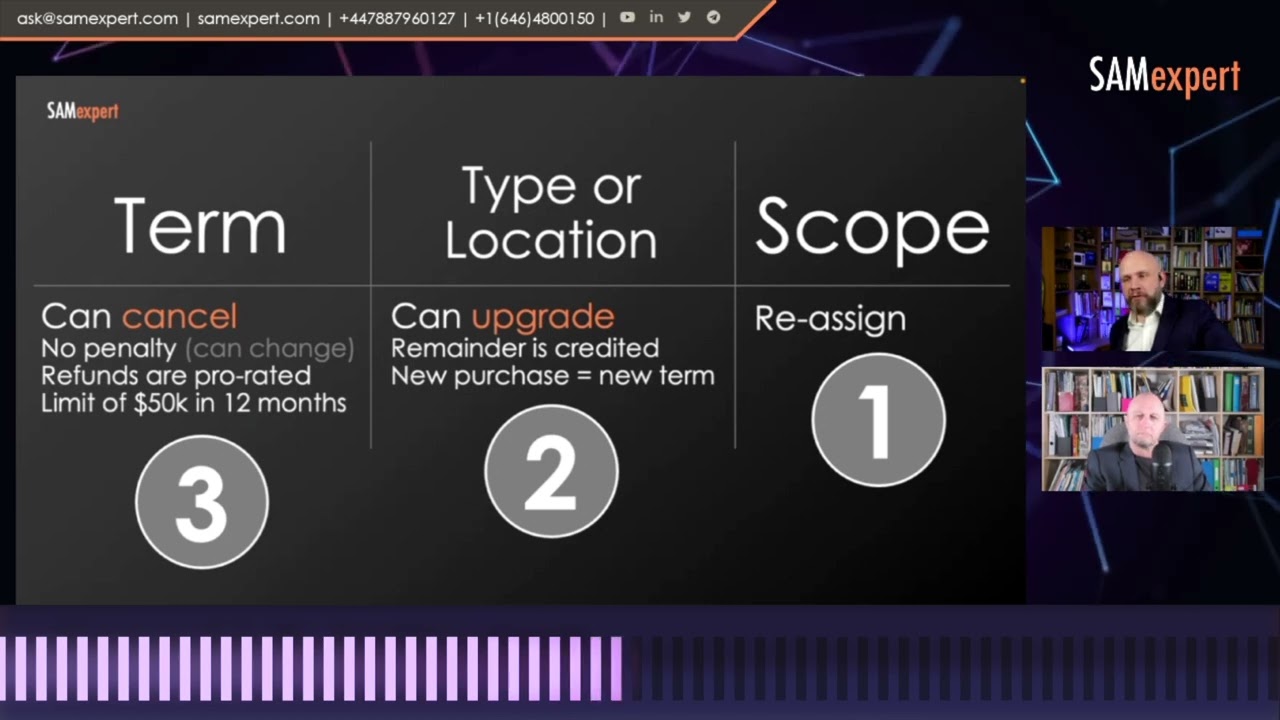Image resolution: width=1280 pixels, height=720 pixels.
Task: Click the 'Term' heading
Action: pos(200,225)
